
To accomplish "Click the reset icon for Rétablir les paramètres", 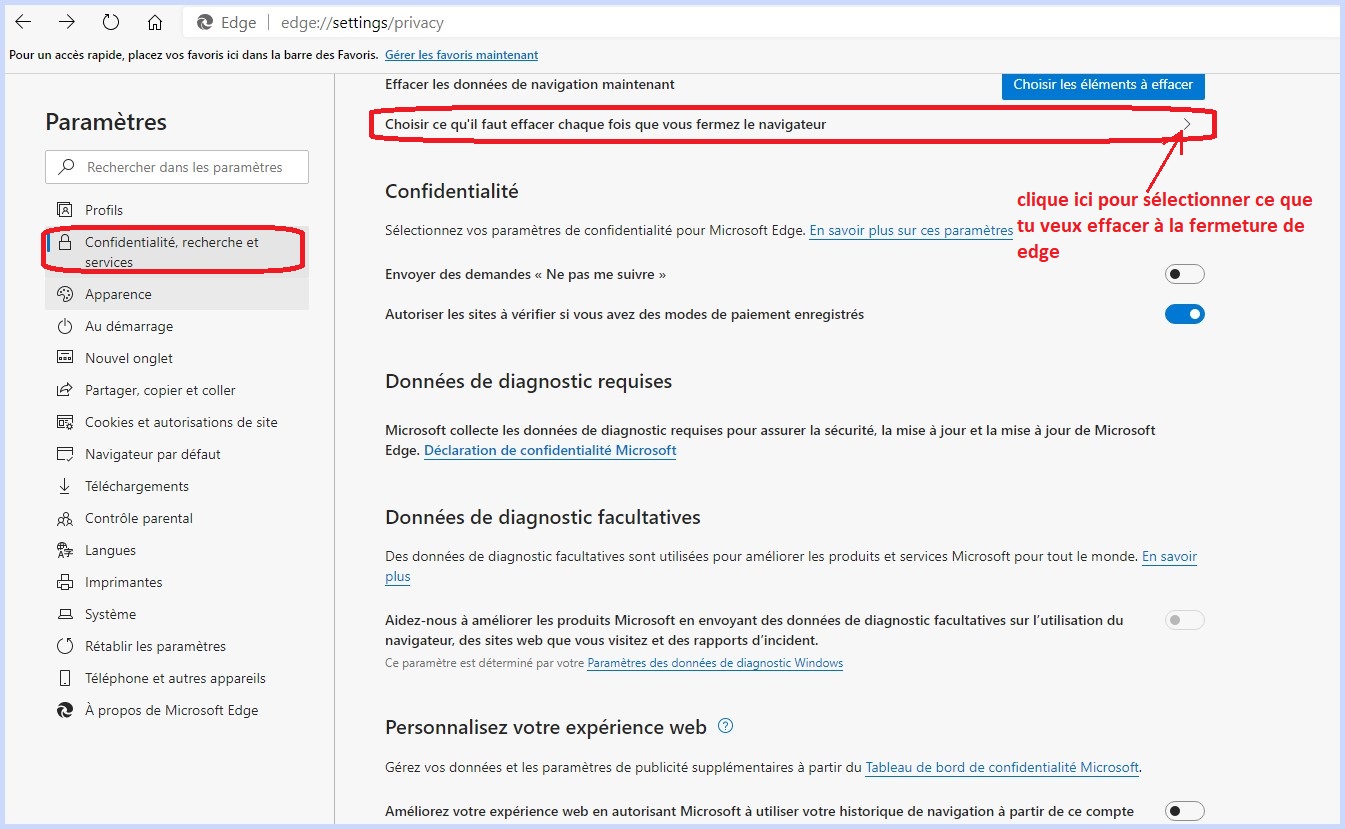I will [65, 646].
